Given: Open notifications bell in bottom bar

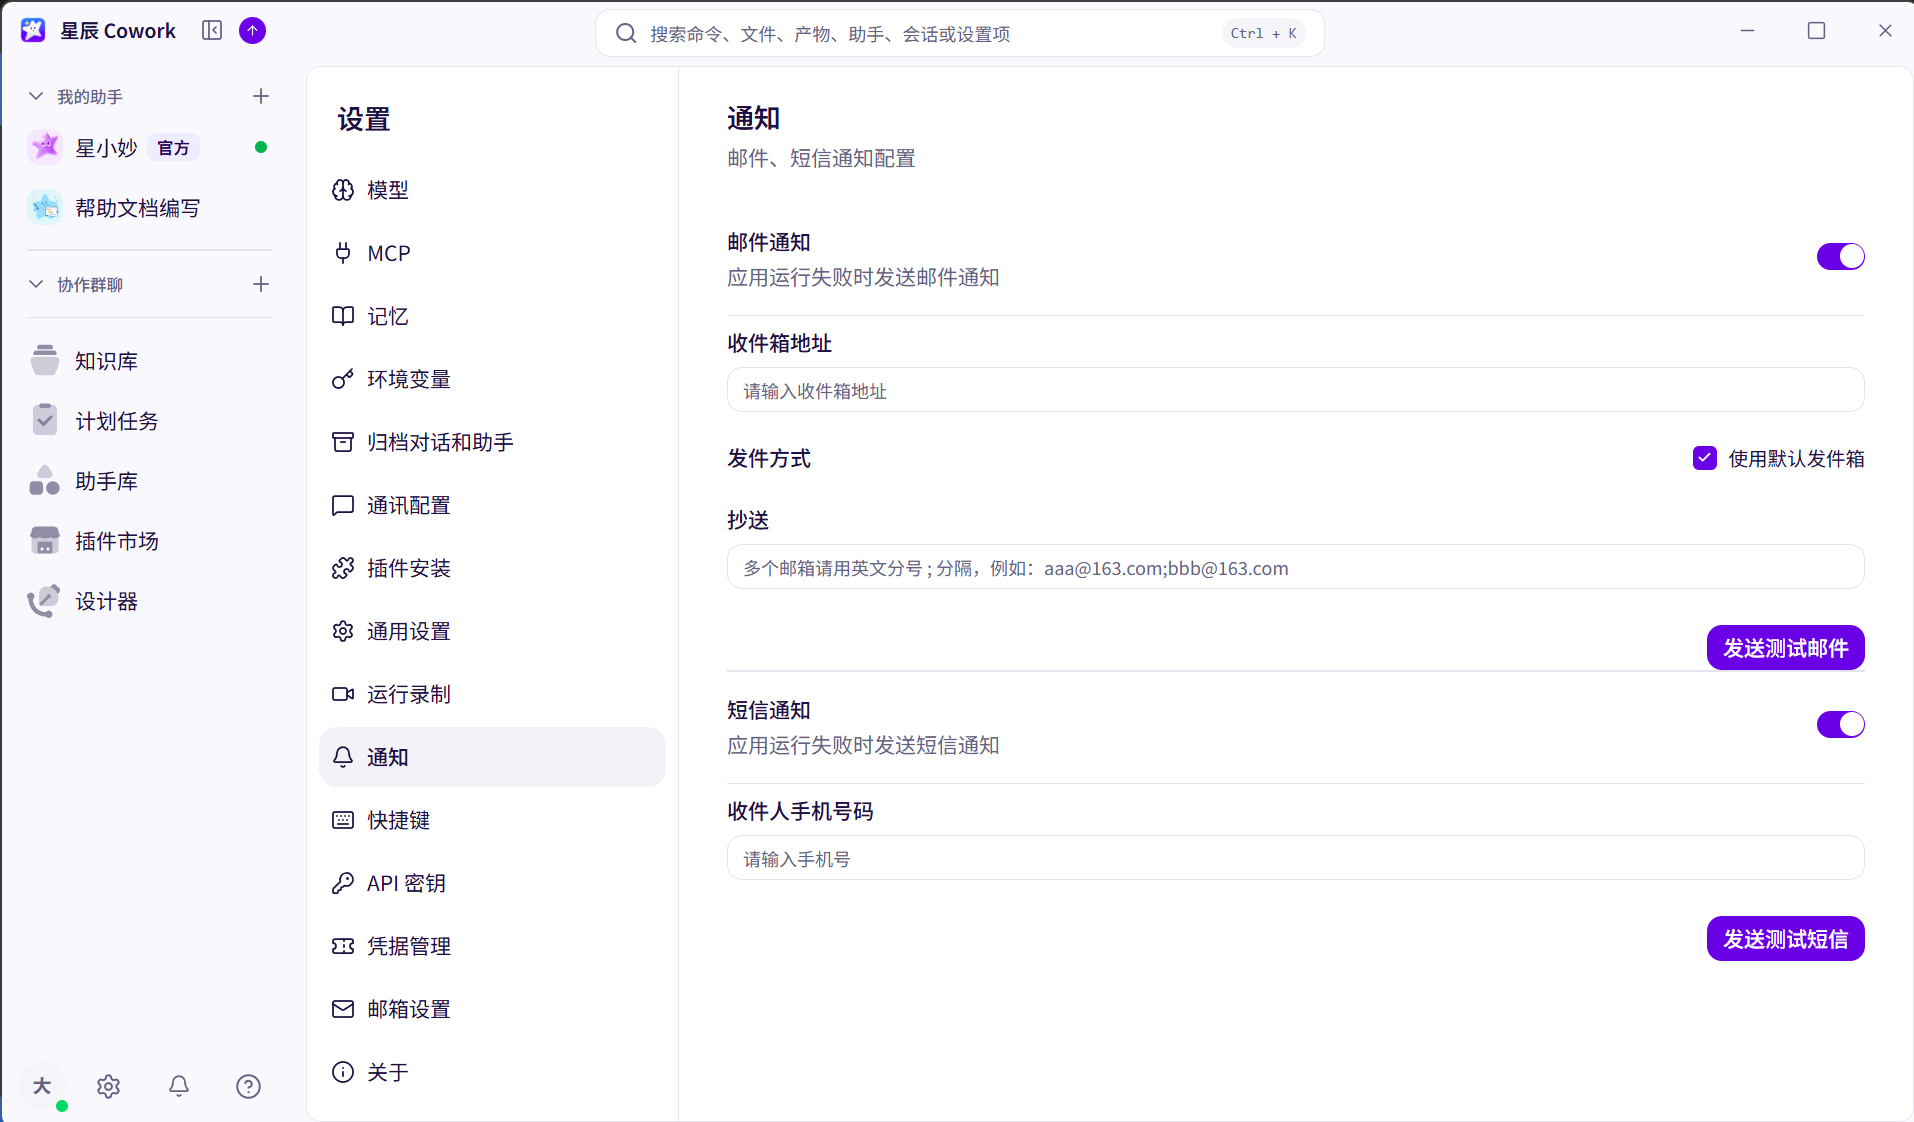Looking at the screenshot, I should 179,1086.
